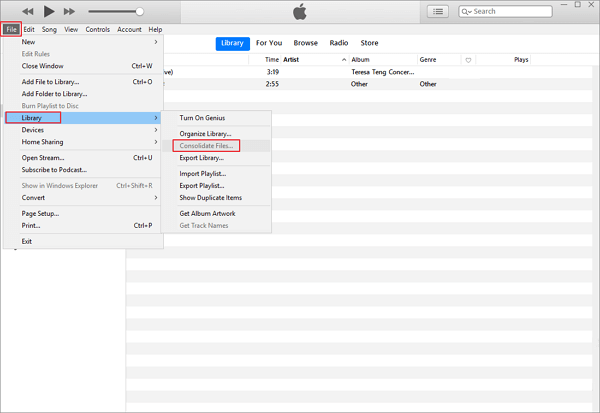Choose Subscribe to Podcast
600x413 pixels.
pos(83,170)
